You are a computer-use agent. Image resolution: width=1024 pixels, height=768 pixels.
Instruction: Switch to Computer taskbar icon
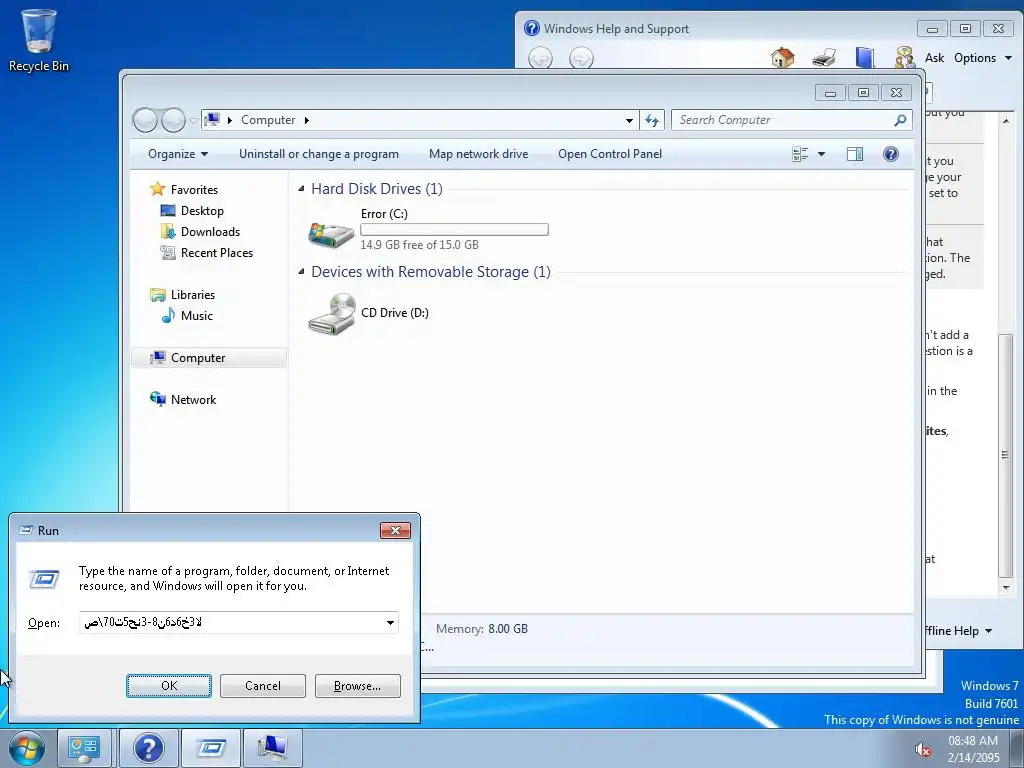(272, 748)
